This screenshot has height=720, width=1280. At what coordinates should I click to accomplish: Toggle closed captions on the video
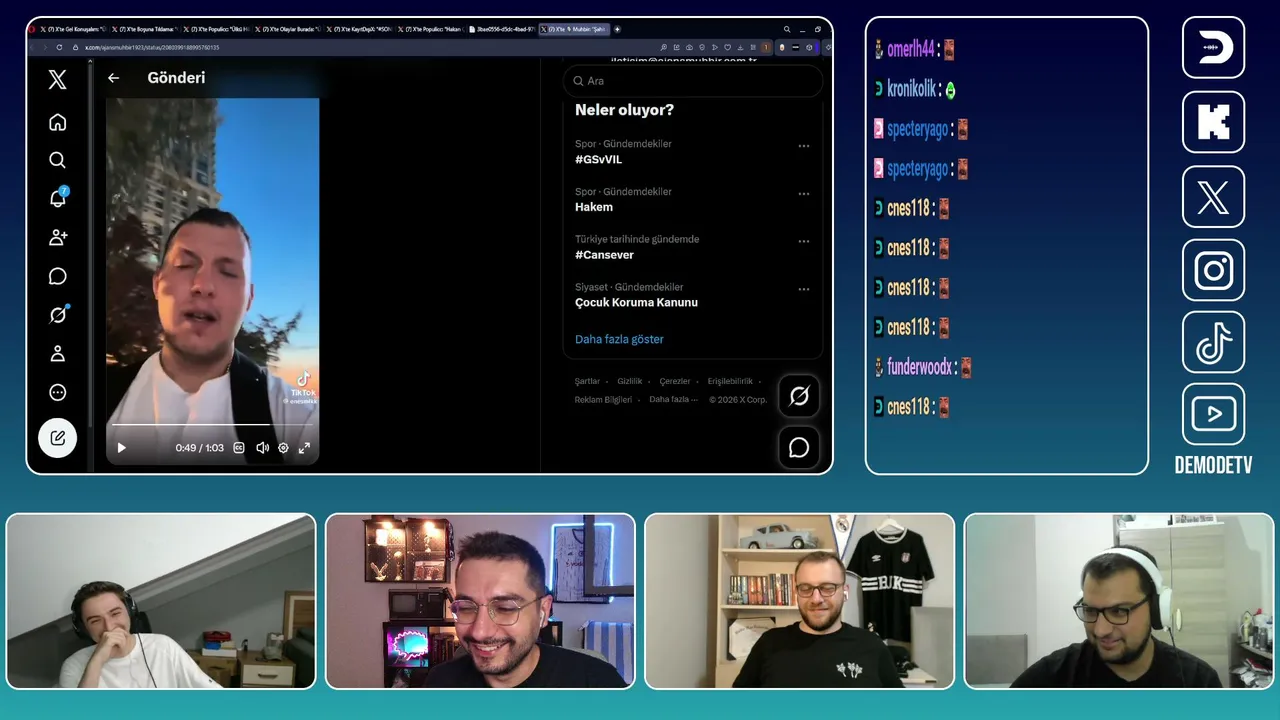(x=239, y=448)
